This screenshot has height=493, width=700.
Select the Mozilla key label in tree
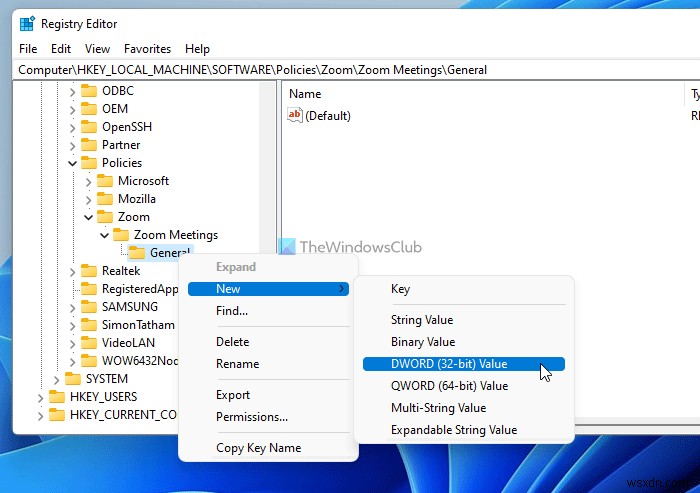tap(137, 199)
